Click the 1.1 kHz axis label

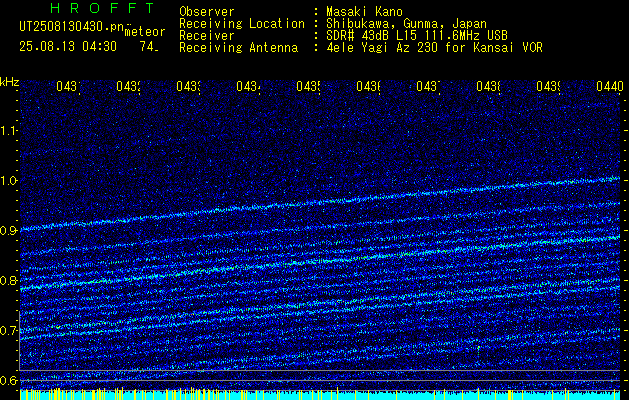click(x=8, y=130)
